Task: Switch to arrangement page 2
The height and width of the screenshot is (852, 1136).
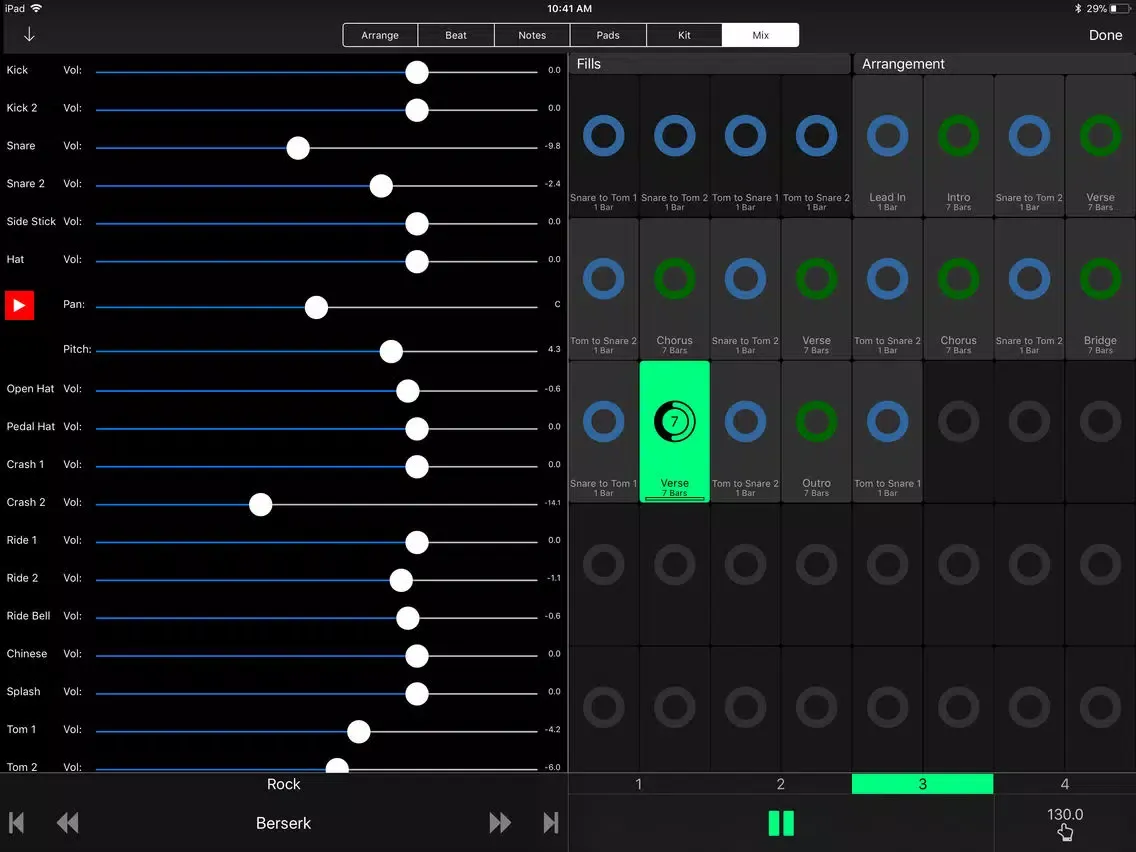Action: click(780, 784)
